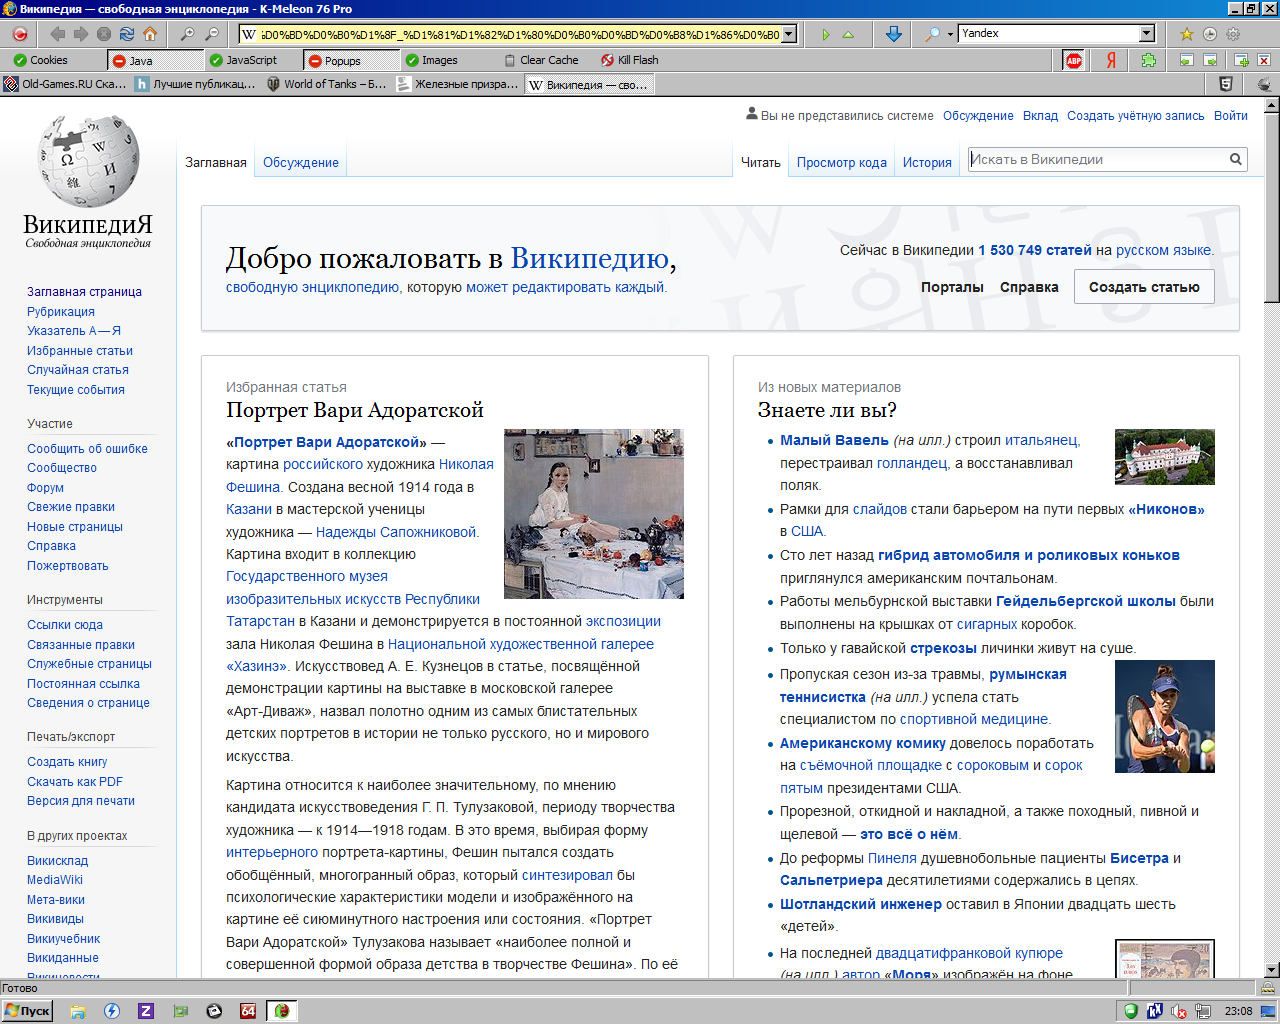This screenshot has width=1280, height=1024.
Task: Go forward with the Forward arrow
Action: [81, 34]
